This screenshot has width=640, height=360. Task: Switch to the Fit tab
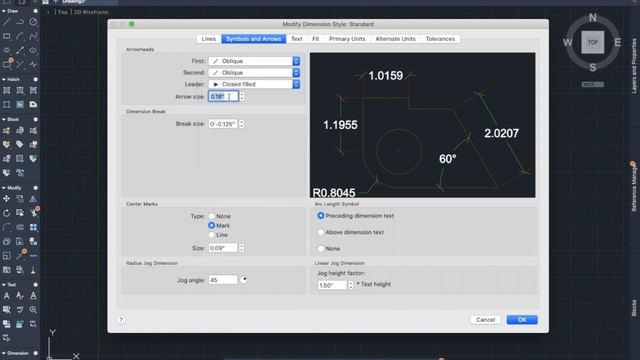pos(316,39)
